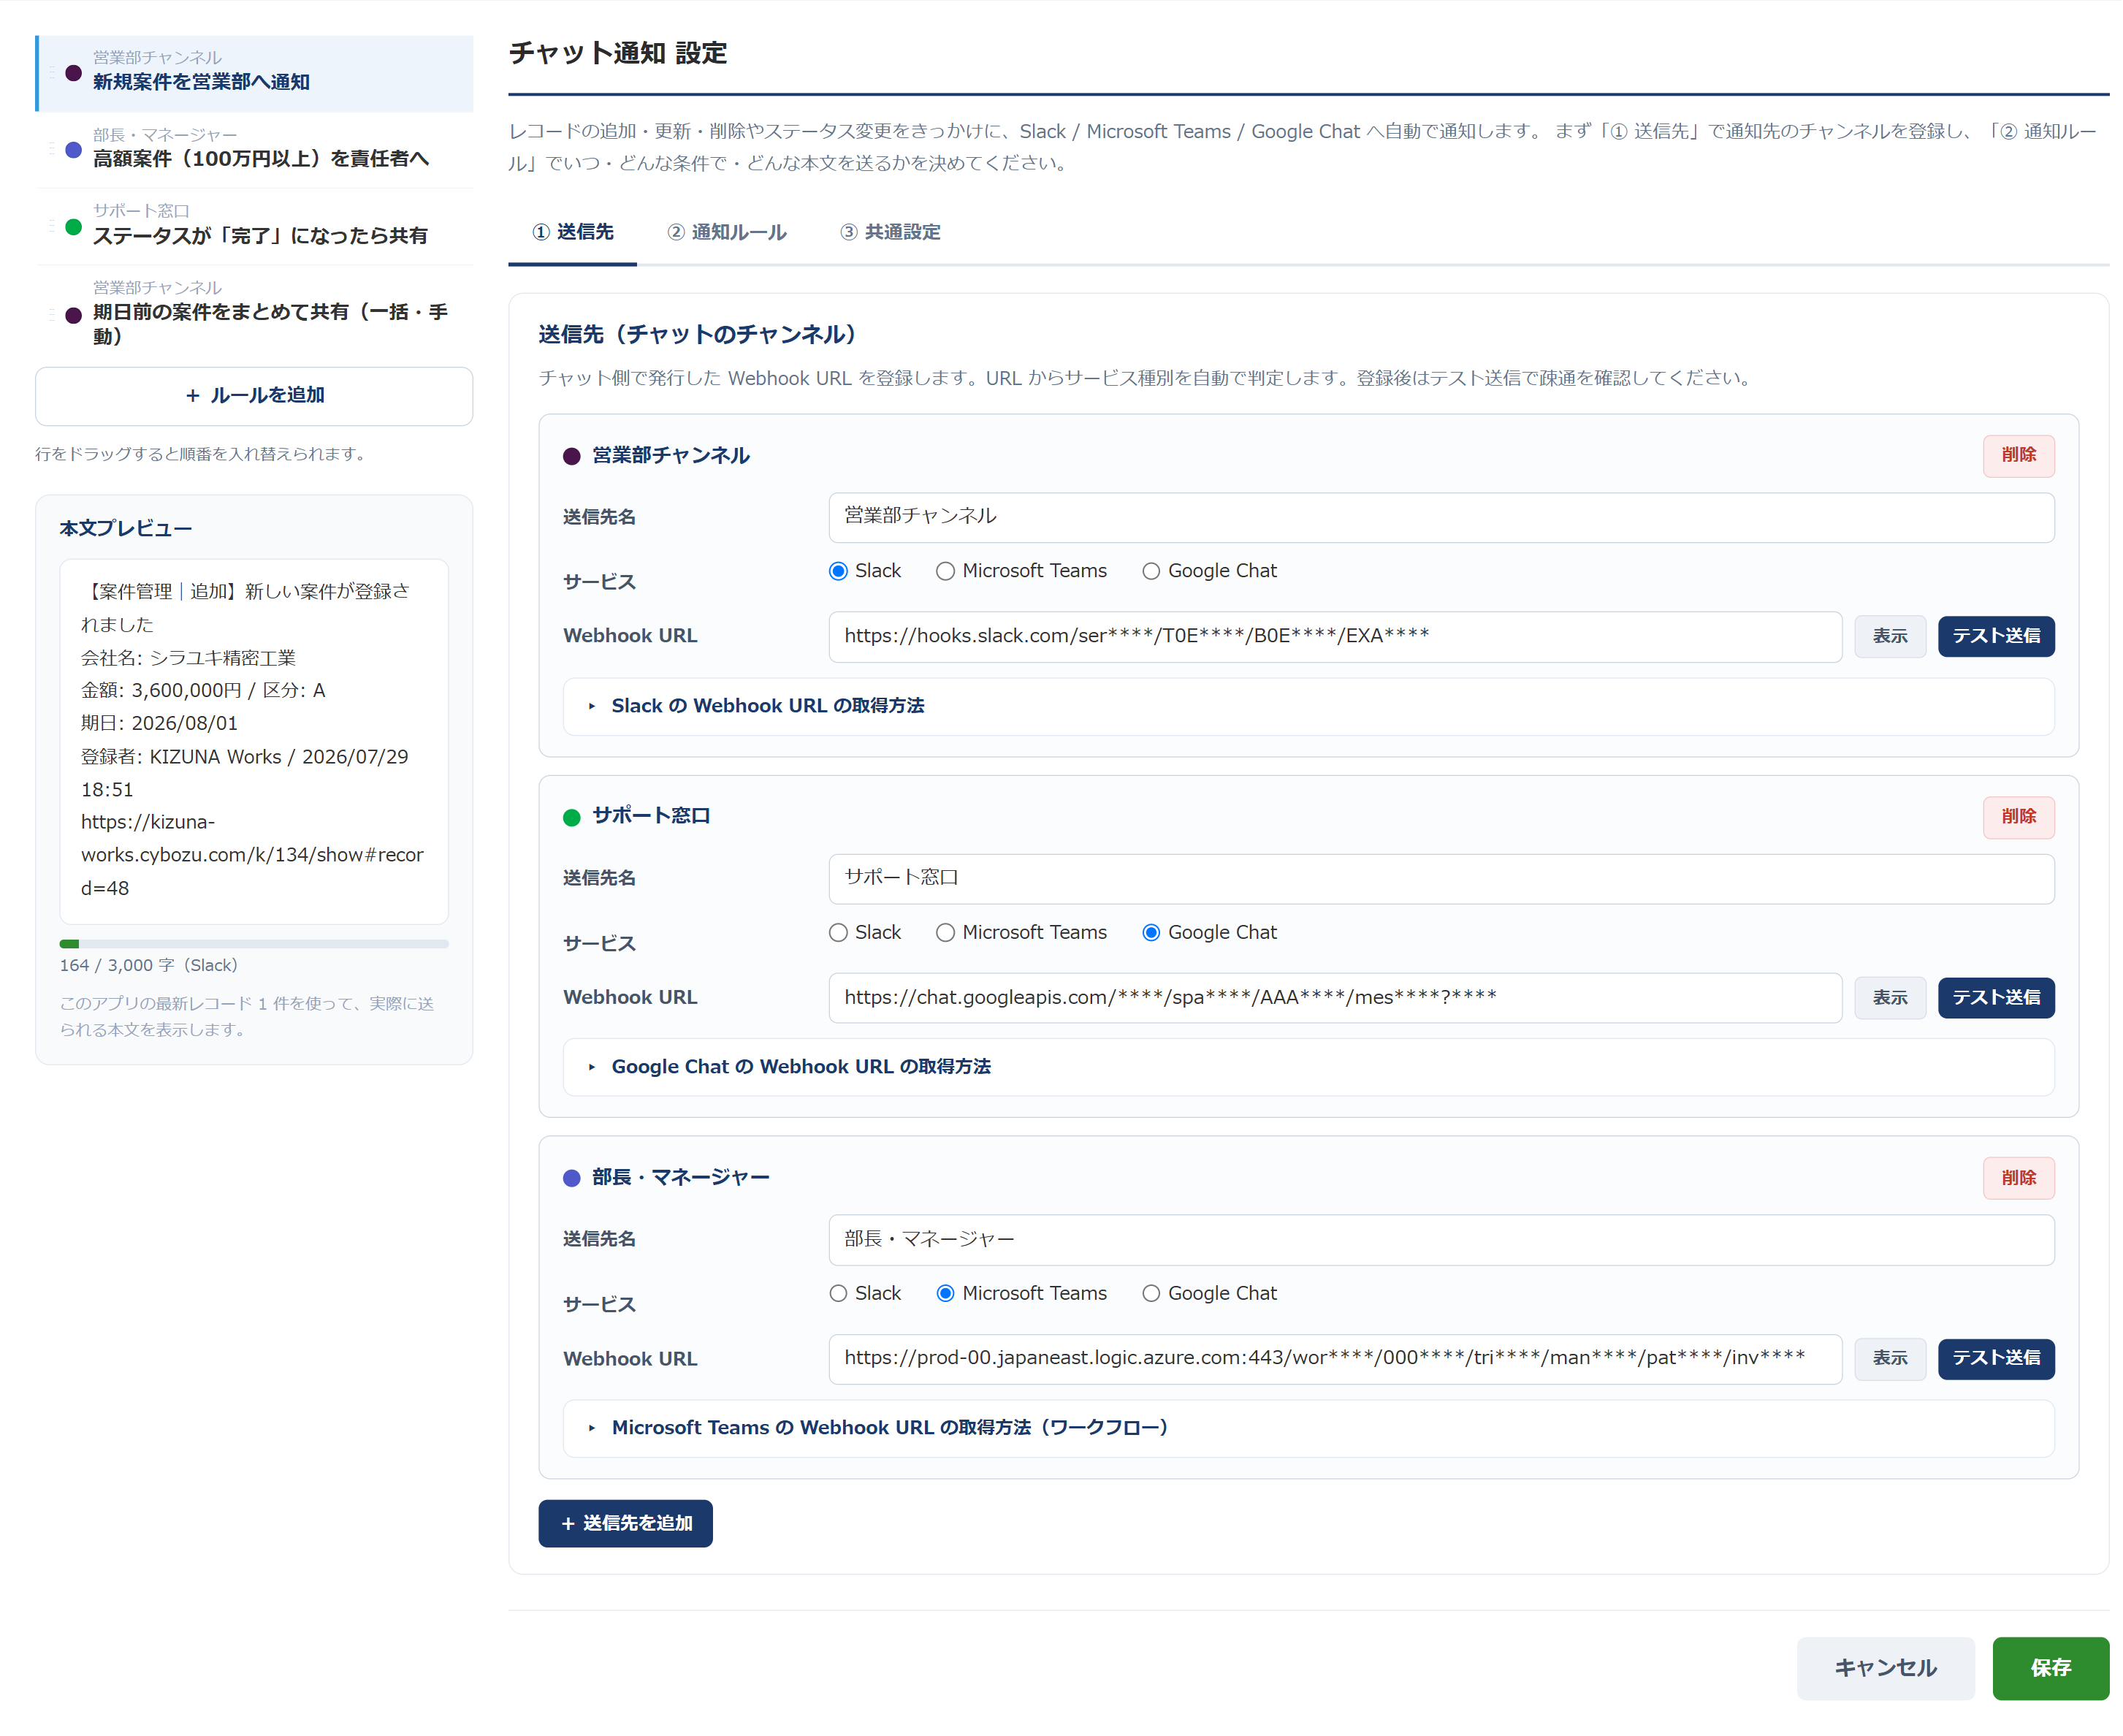Click the キャンセル button
Viewport: 2123px width, 1736px height.
pos(1886,1669)
